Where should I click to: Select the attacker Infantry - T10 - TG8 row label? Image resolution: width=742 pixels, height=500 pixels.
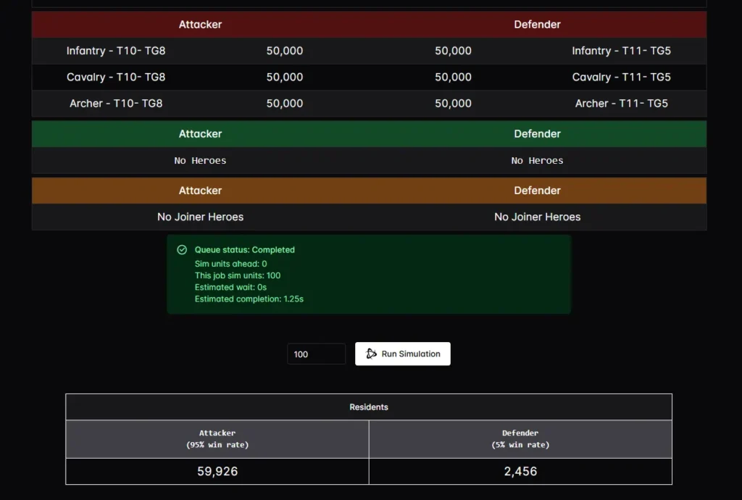116,51
